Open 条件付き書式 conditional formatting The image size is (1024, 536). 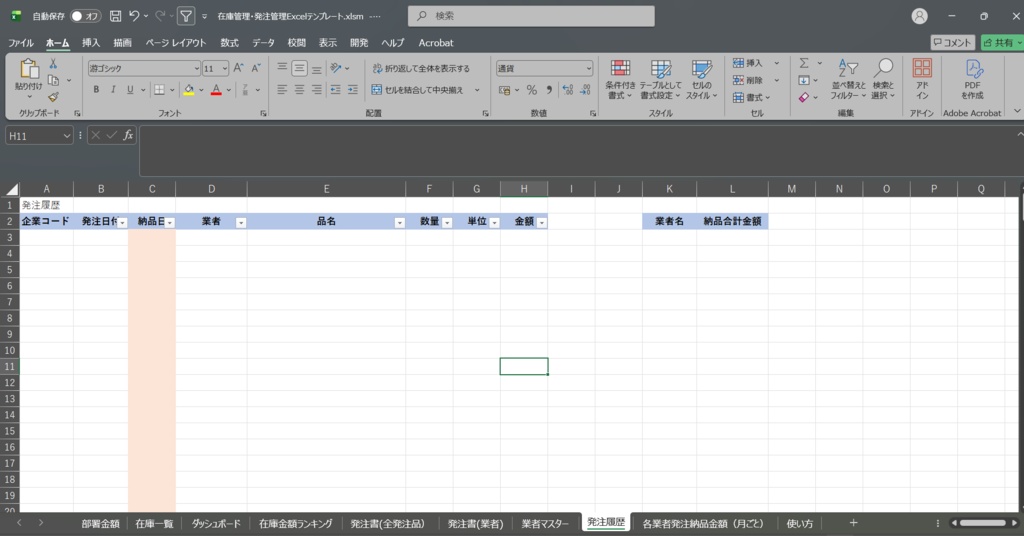(x=620, y=80)
